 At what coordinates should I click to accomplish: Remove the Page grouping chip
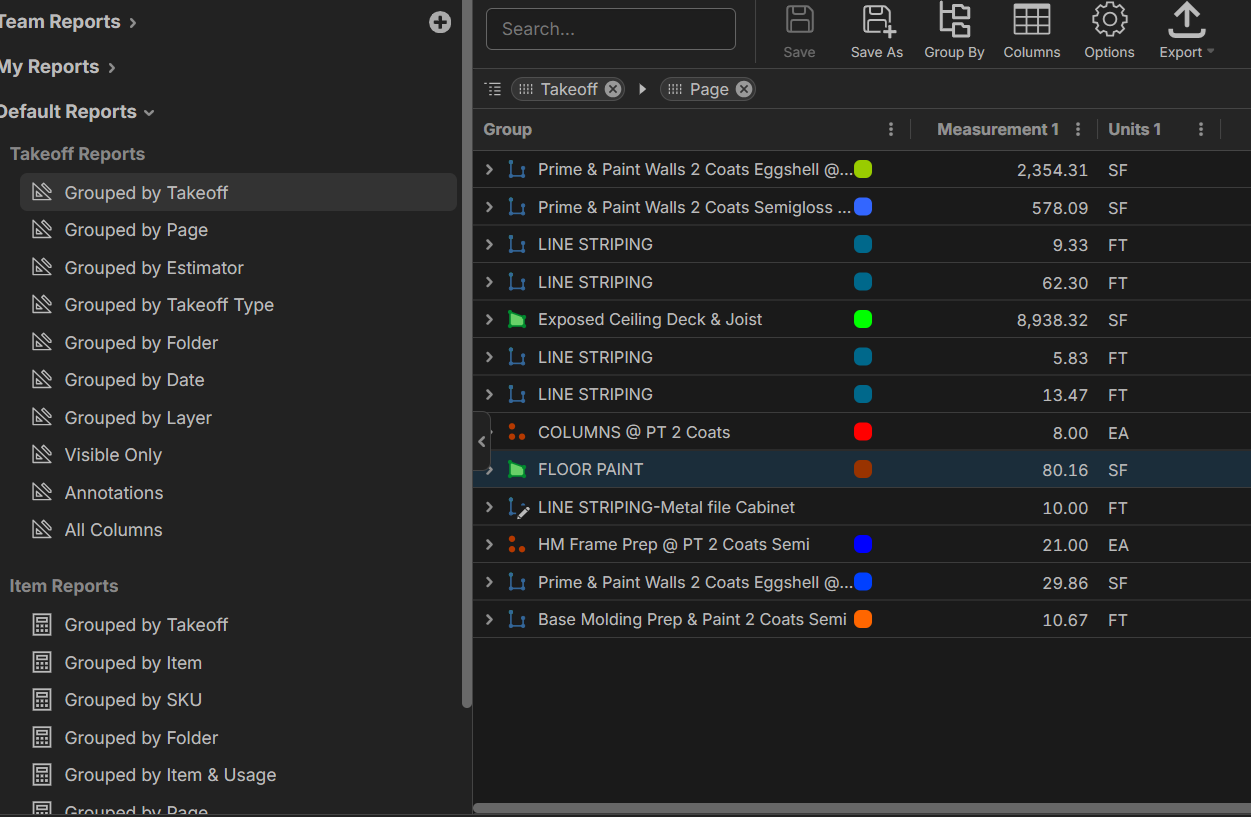pyautogui.click(x=743, y=89)
